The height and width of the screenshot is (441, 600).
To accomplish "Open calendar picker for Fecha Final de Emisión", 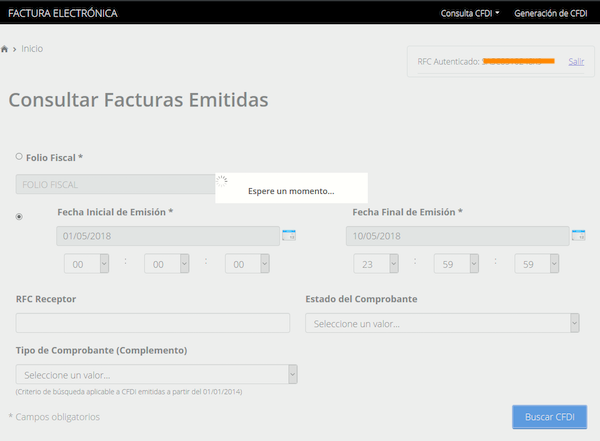I will [x=579, y=235].
